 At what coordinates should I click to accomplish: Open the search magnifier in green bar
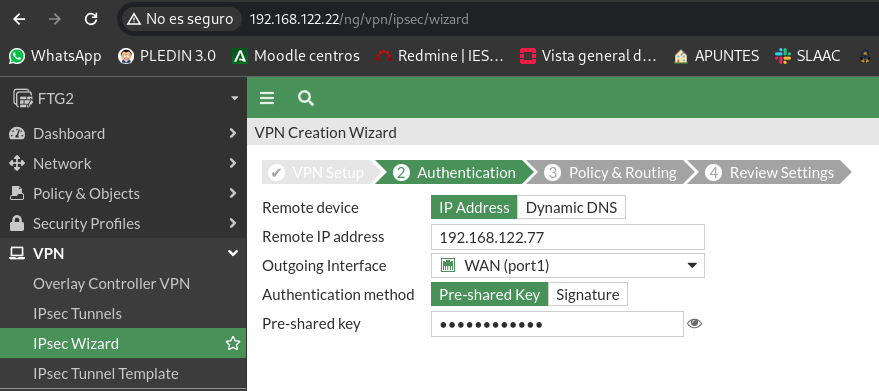(x=306, y=98)
